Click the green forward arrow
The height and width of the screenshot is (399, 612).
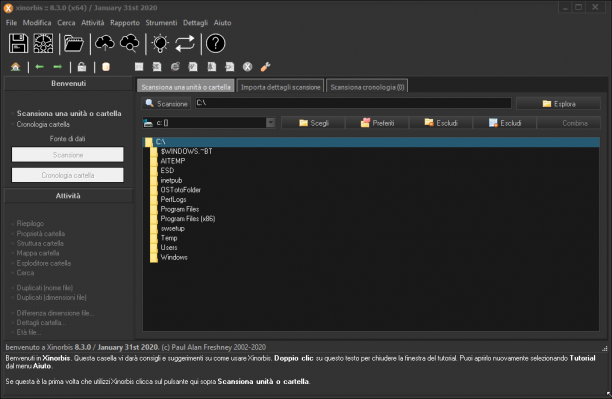(x=57, y=67)
